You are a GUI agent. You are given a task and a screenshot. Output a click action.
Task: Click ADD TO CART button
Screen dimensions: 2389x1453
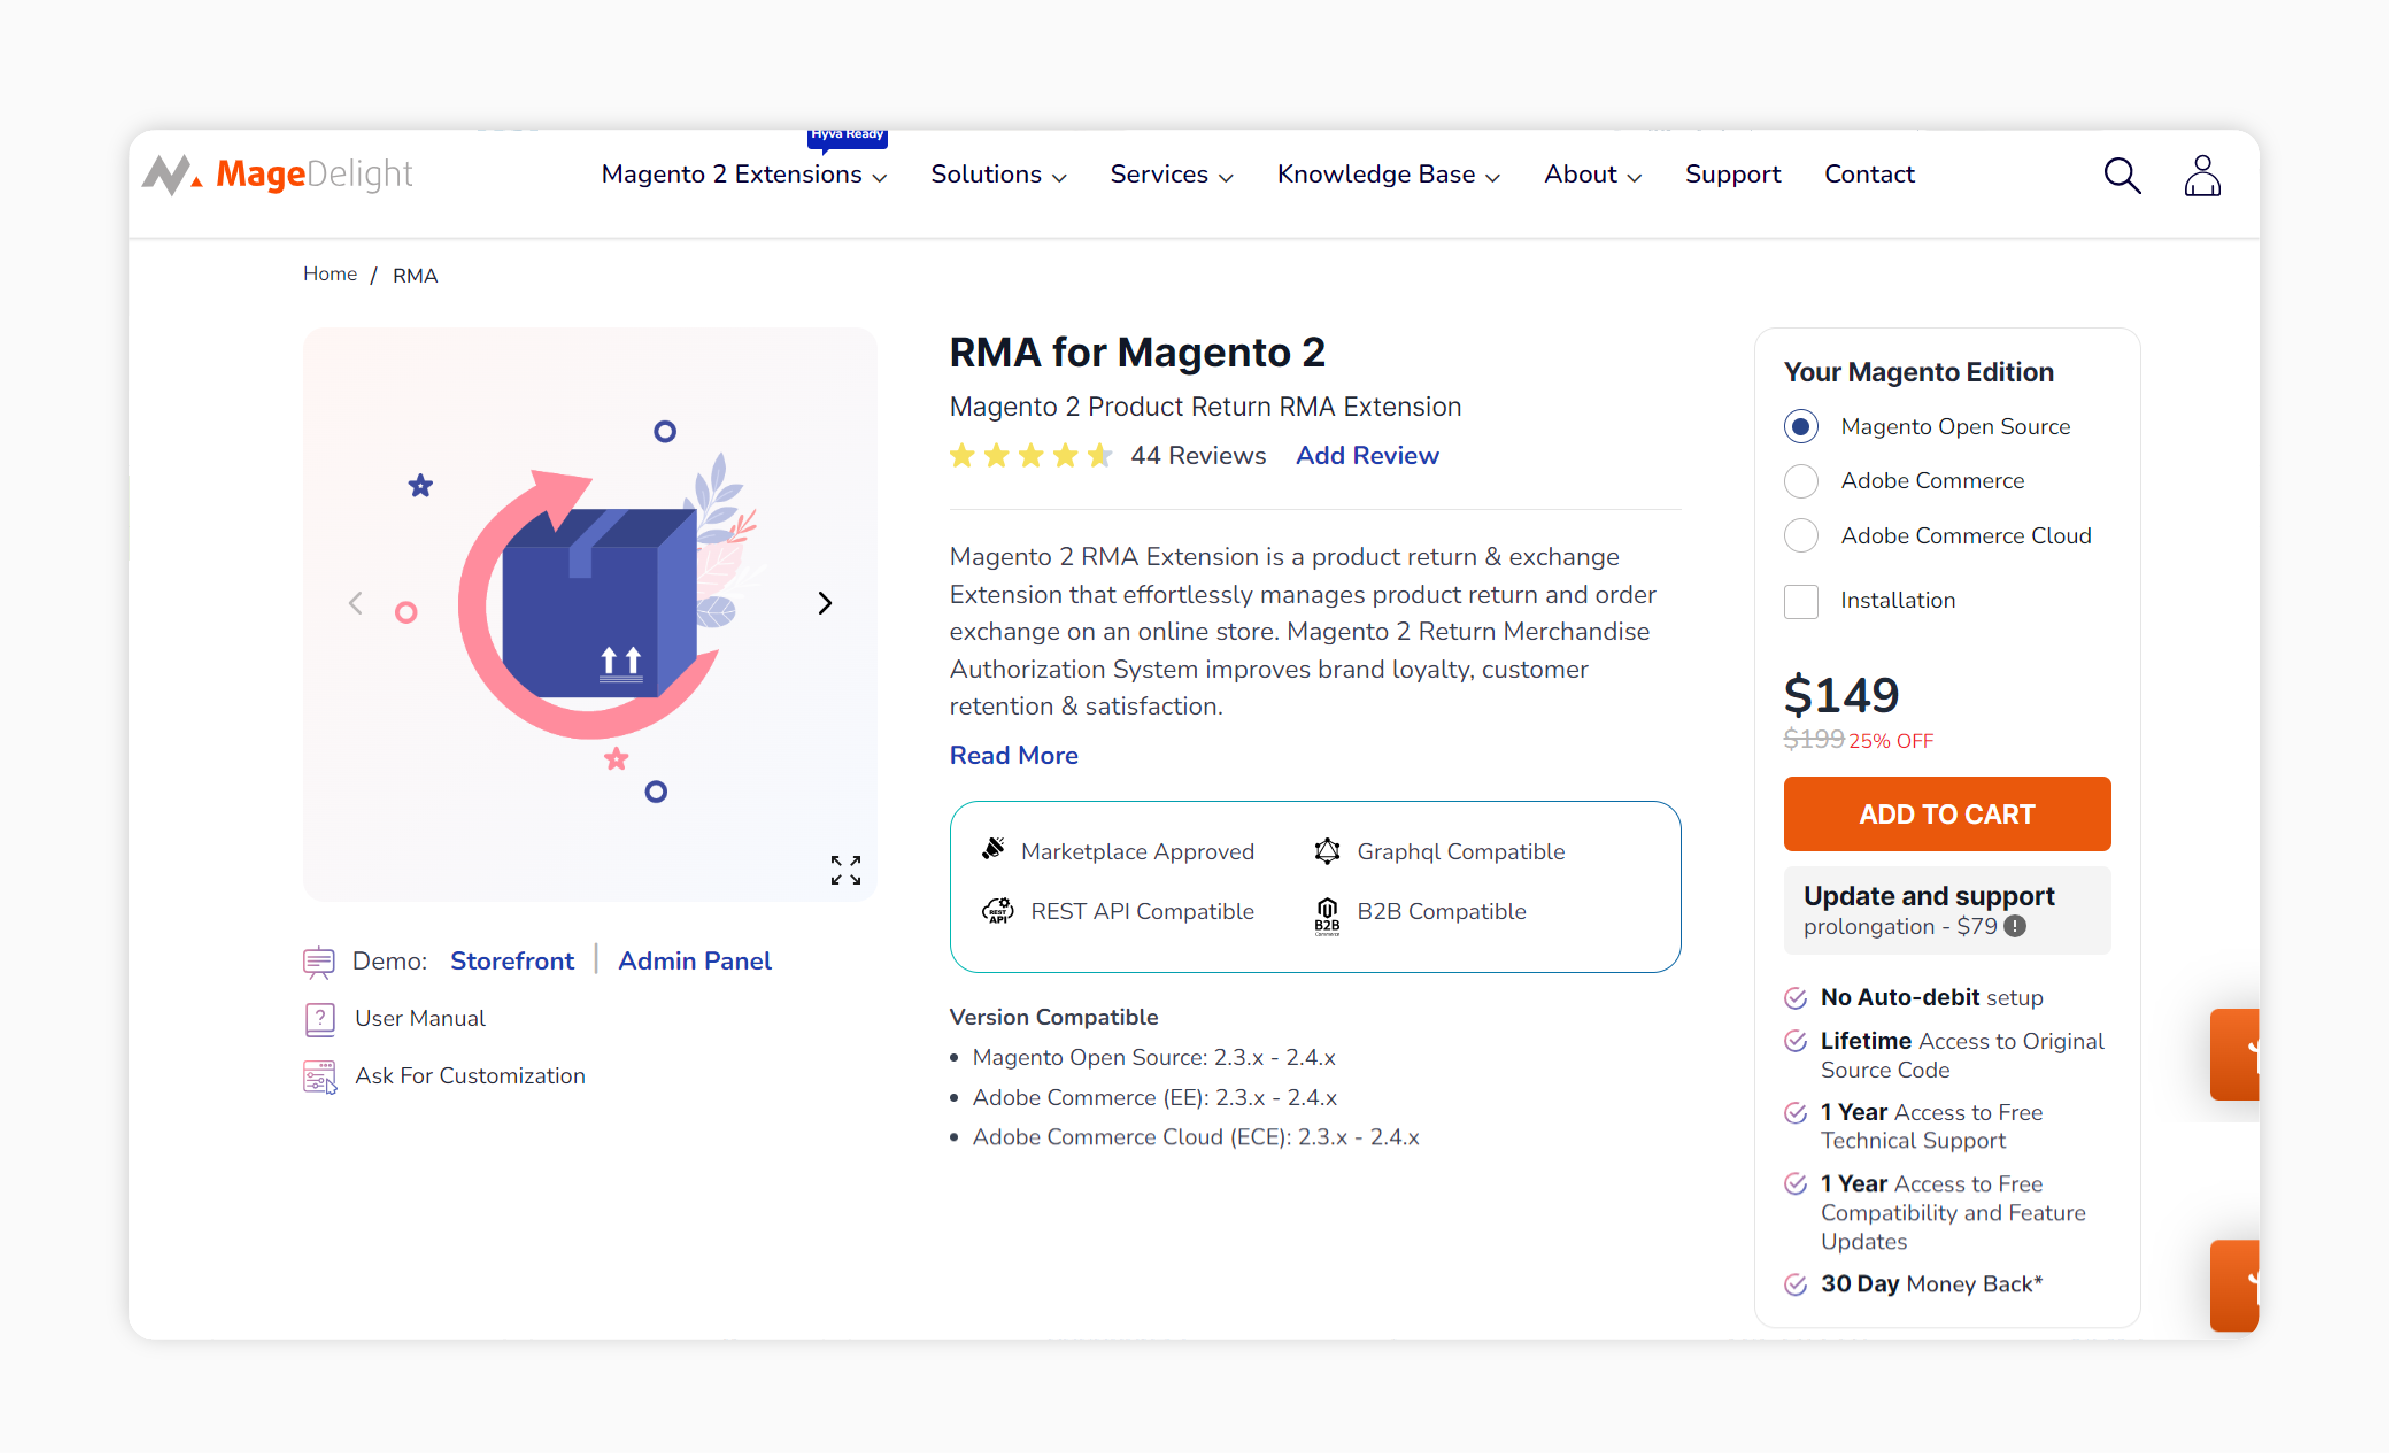tap(1945, 814)
